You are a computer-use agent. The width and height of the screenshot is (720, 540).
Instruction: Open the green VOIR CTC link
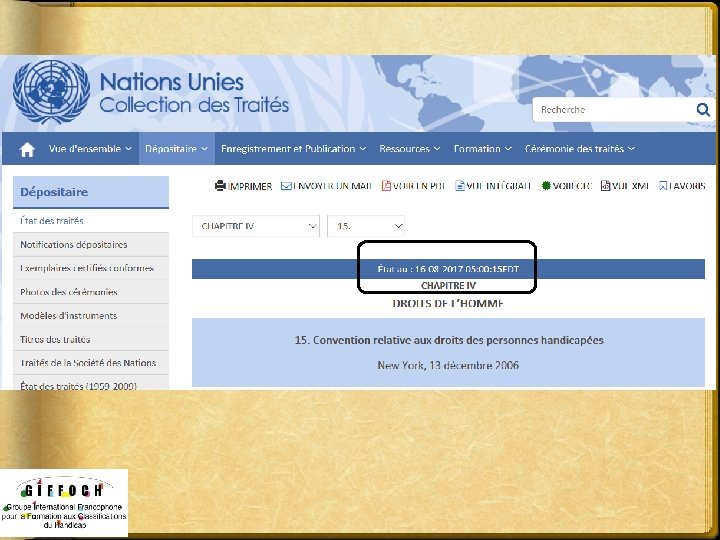pos(567,186)
